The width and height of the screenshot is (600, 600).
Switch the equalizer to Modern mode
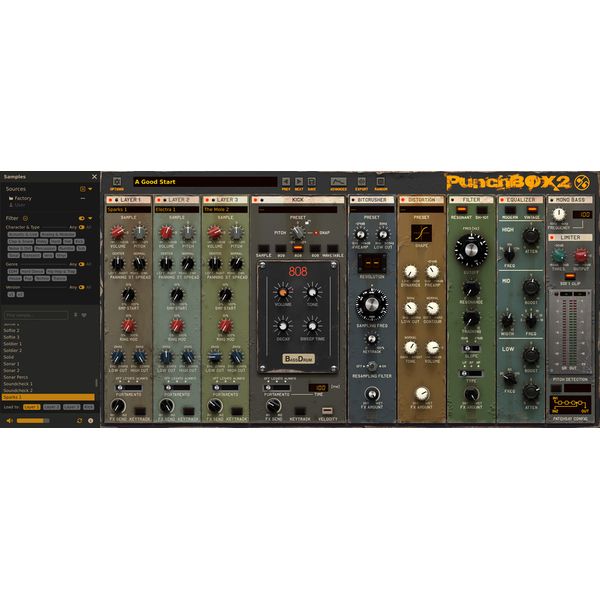(510, 210)
